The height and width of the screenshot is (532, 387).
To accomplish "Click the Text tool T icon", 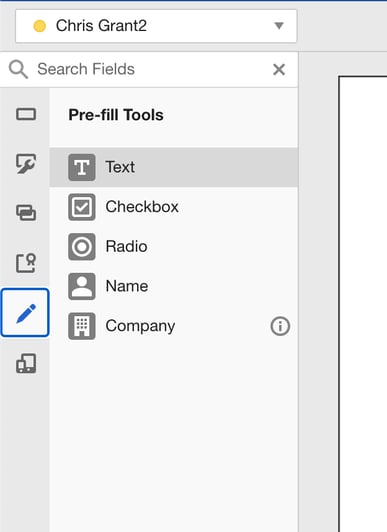I will (82, 167).
